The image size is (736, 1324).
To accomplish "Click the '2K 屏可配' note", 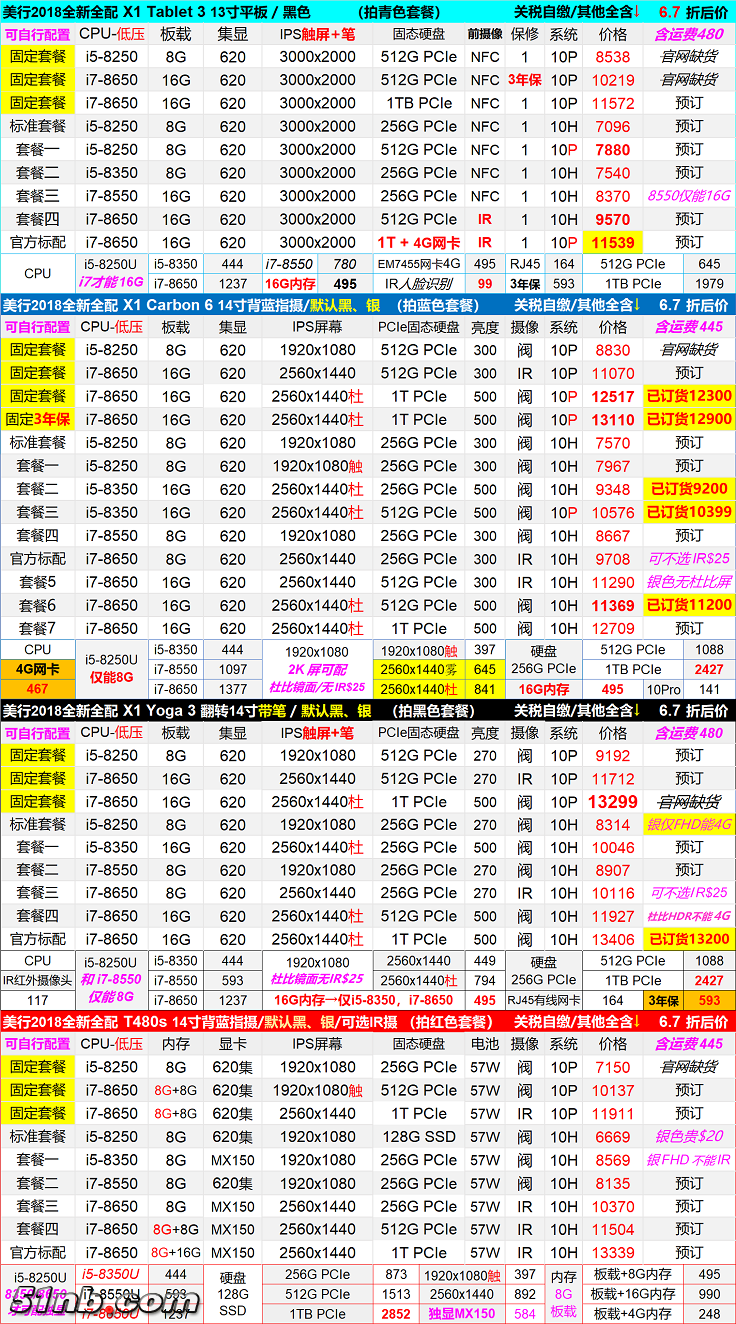I will click(x=317, y=669).
